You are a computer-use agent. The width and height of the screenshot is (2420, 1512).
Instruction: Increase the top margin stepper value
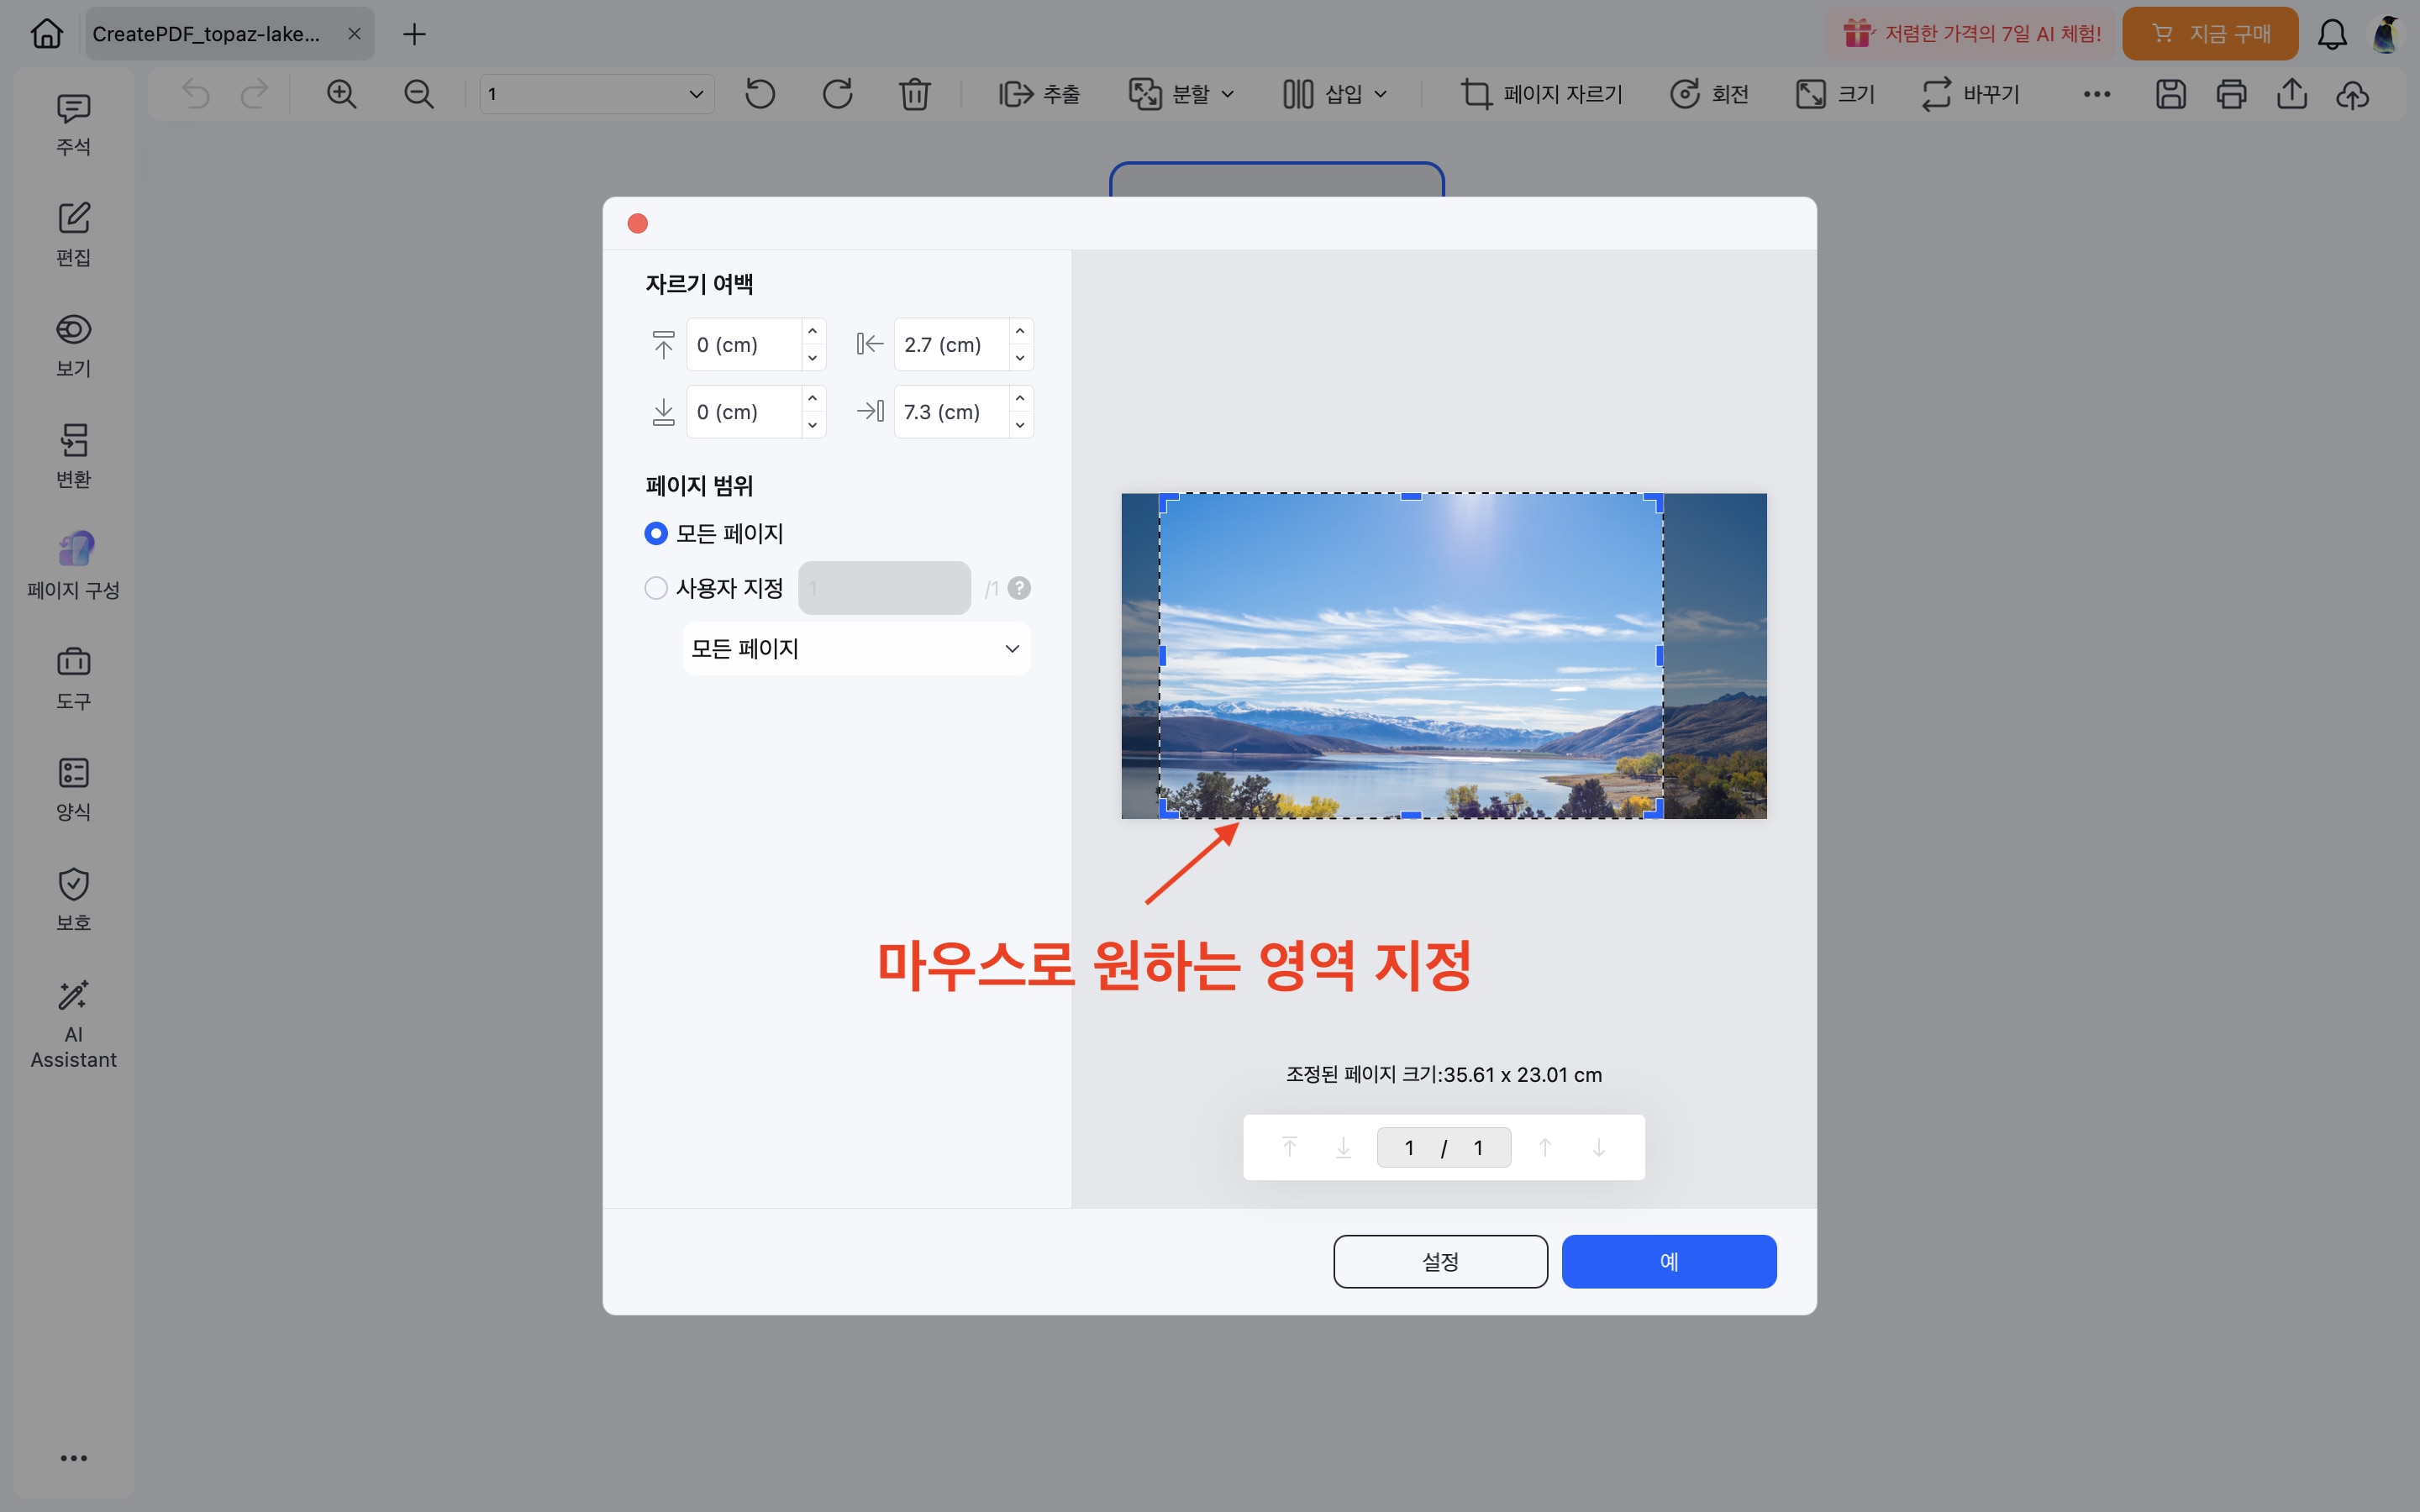point(812,332)
